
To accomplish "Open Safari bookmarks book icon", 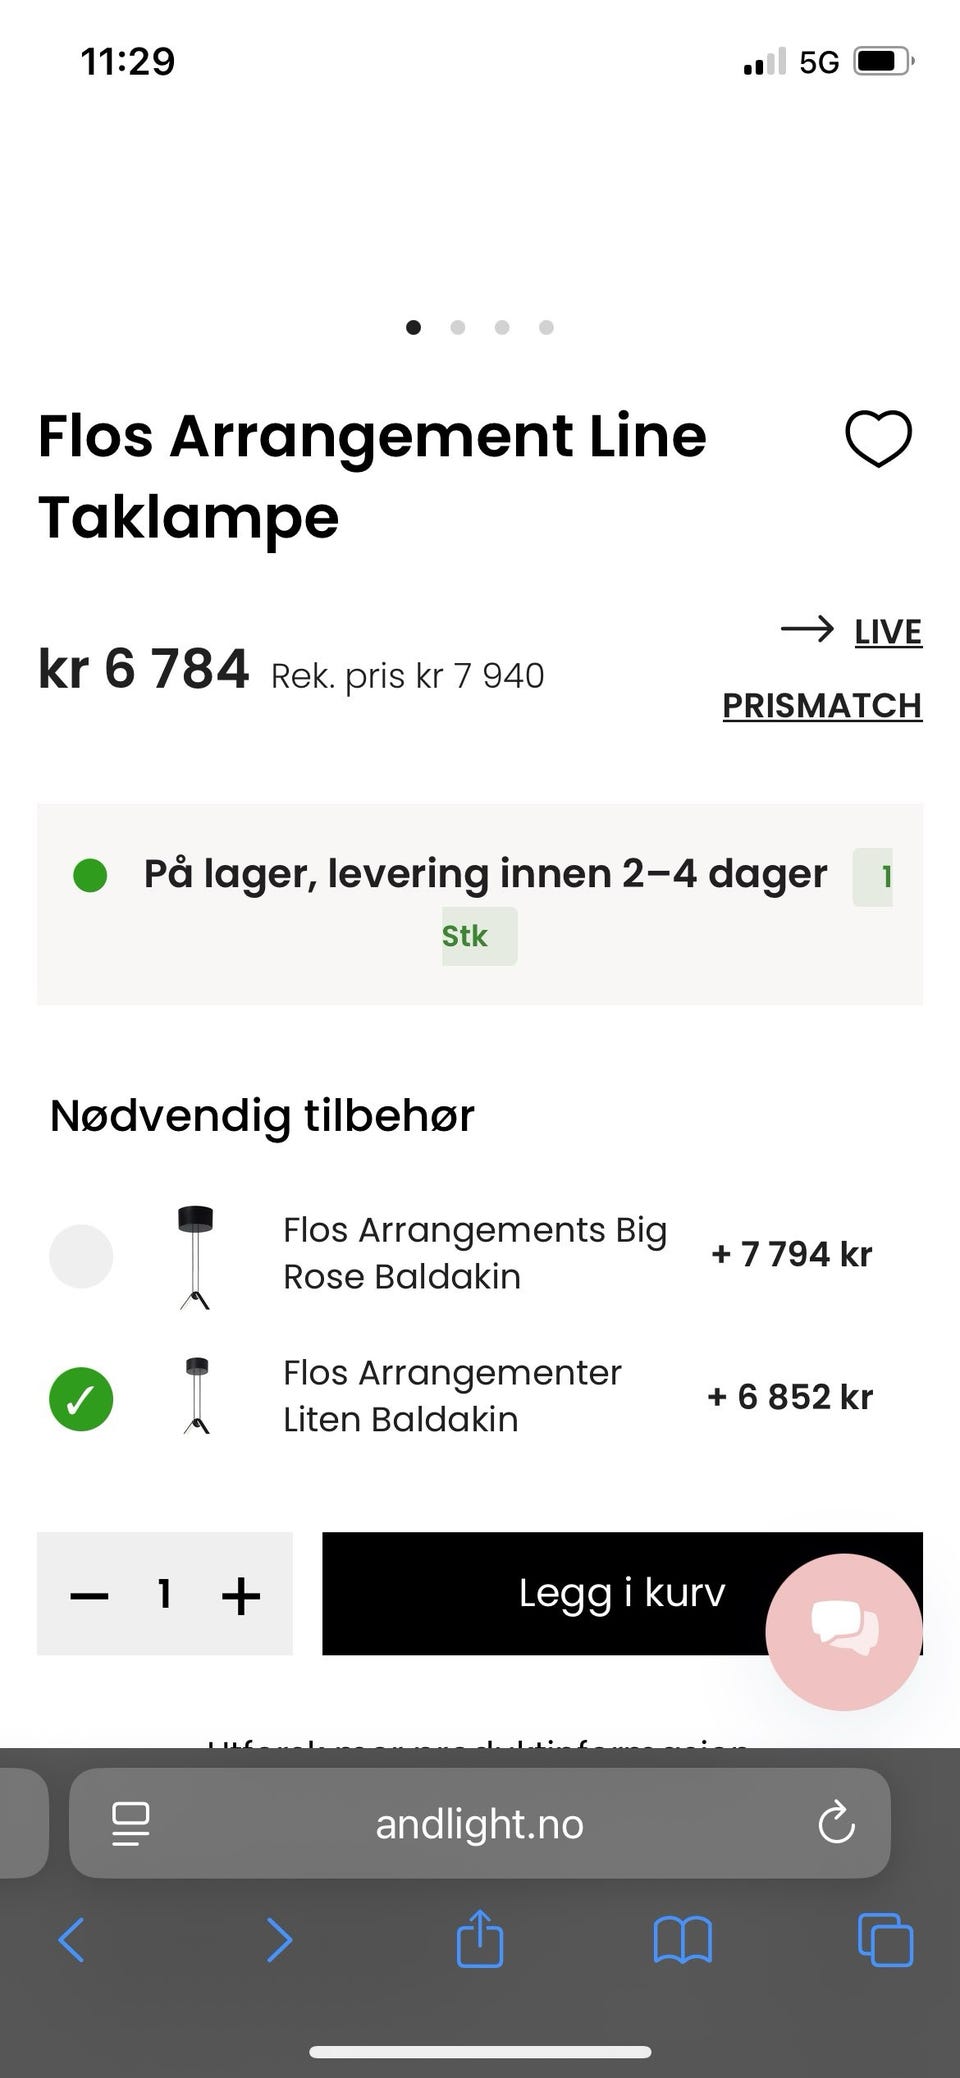I will (682, 1940).
